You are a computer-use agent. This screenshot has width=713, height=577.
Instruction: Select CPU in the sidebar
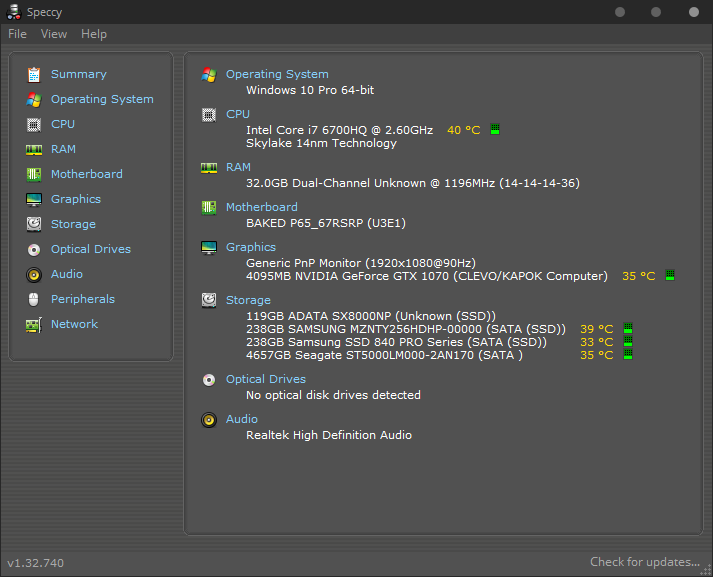tap(63, 124)
